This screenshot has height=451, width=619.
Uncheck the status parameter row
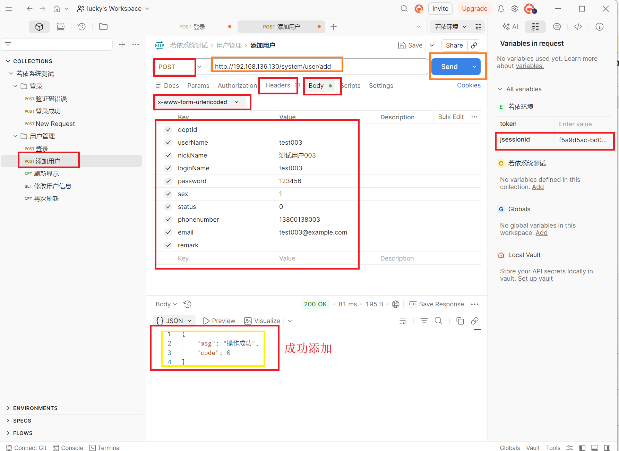pyautogui.click(x=168, y=207)
